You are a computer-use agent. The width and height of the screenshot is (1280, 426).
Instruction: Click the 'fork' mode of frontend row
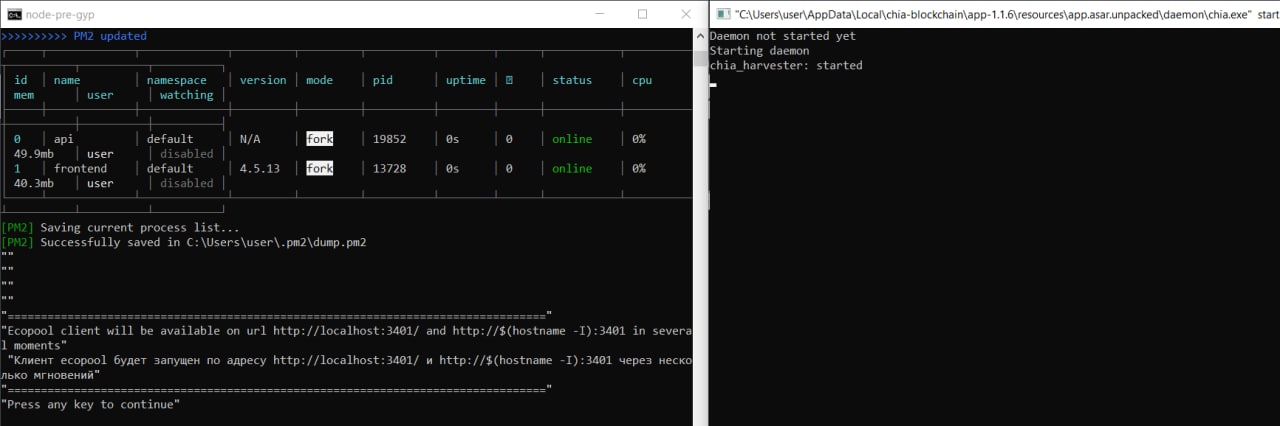(x=320, y=169)
